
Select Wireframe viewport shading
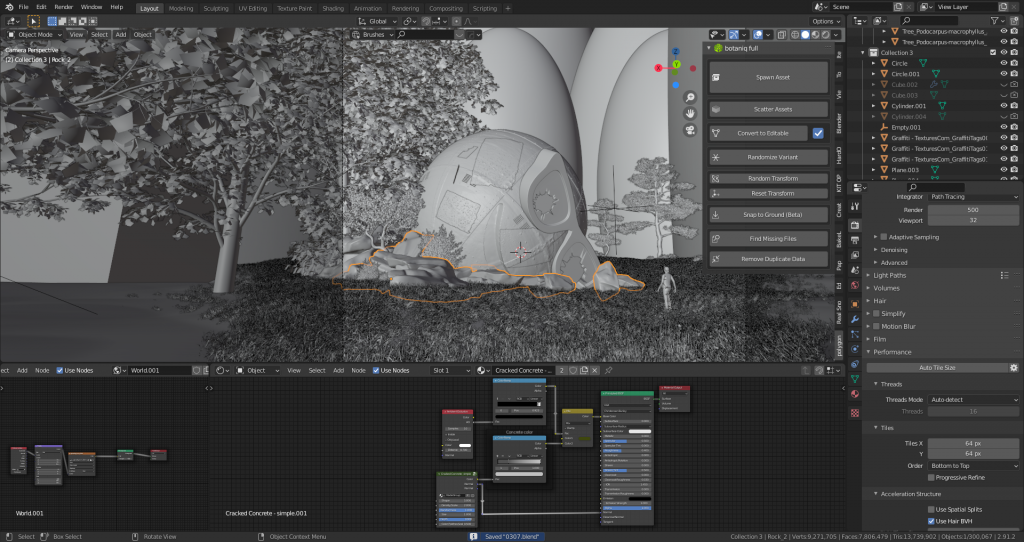pos(795,35)
